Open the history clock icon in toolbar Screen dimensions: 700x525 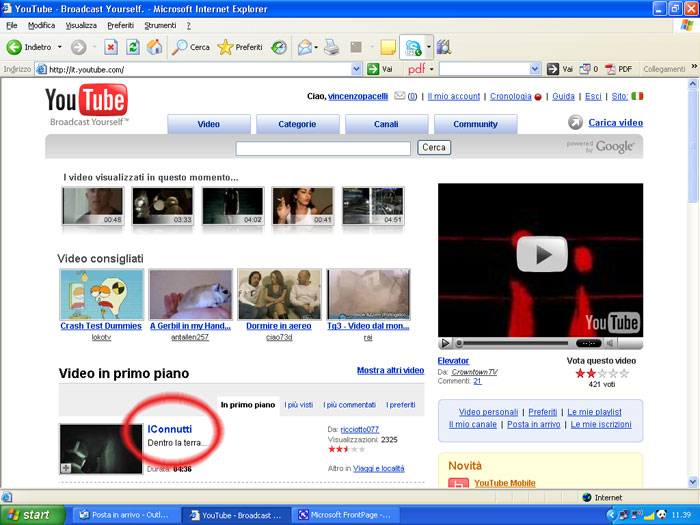point(279,47)
